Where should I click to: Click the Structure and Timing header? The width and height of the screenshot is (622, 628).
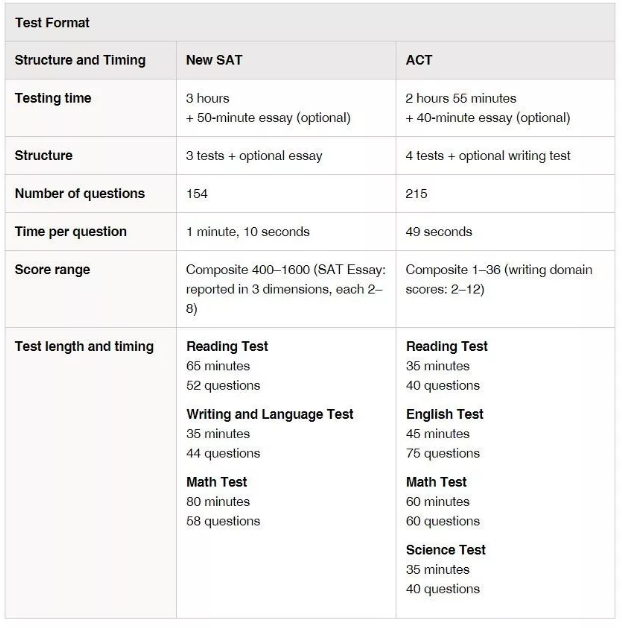point(80,60)
